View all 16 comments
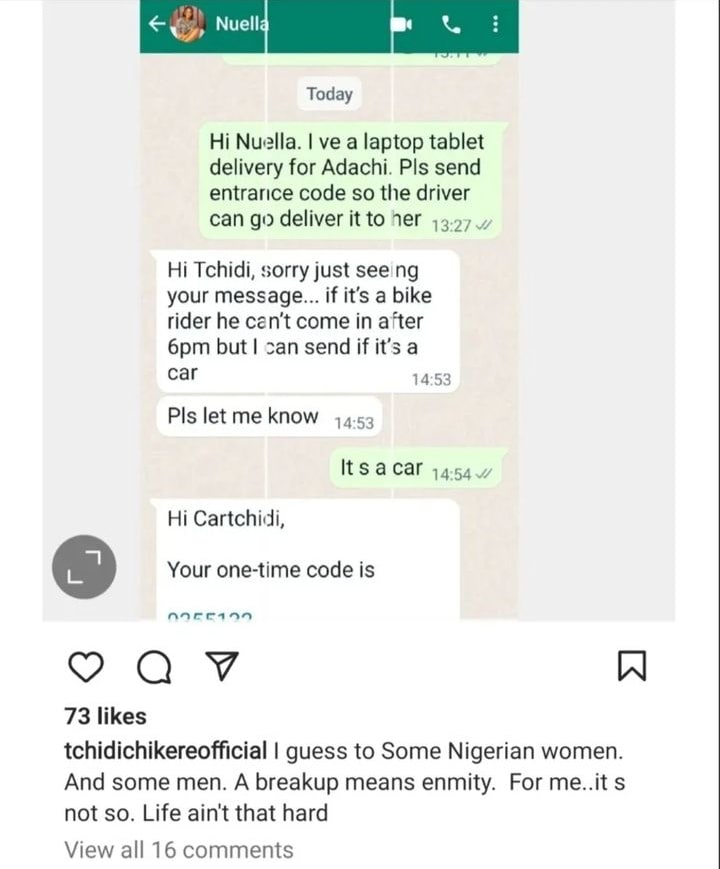This screenshot has width=720, height=869. 179,850
